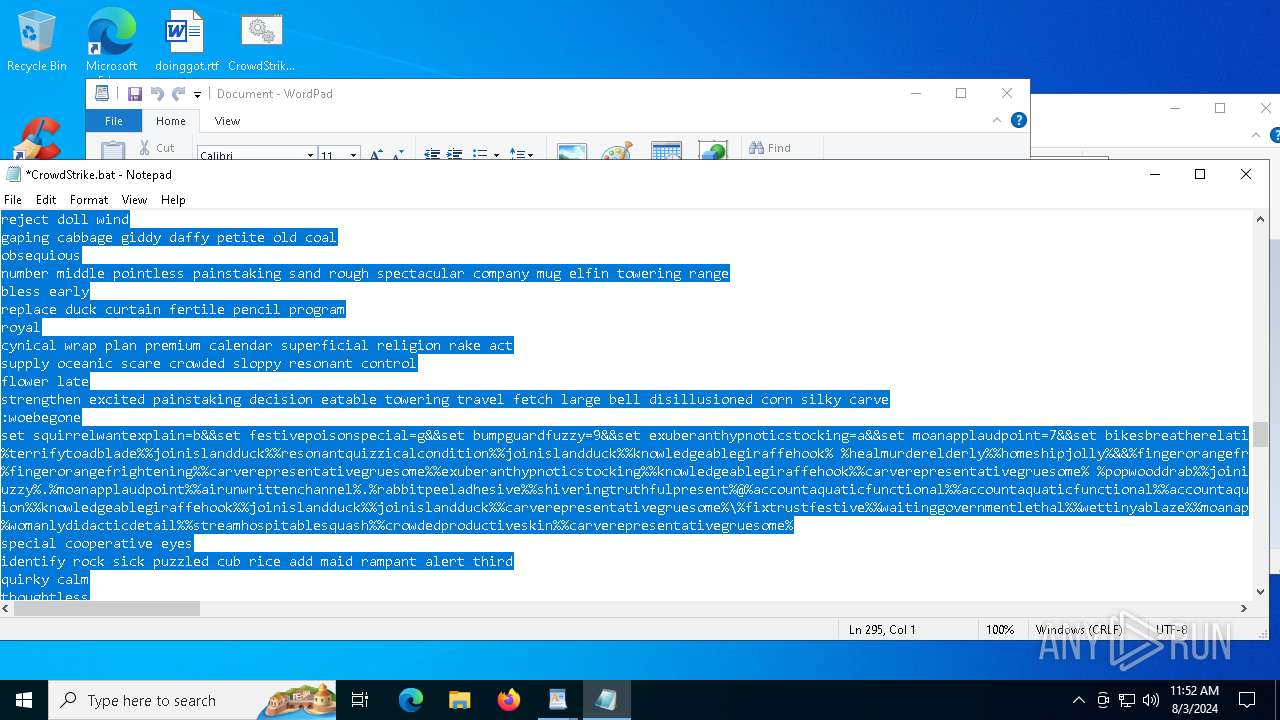
Task: Open the Notepad Help menu
Action: [x=173, y=200]
